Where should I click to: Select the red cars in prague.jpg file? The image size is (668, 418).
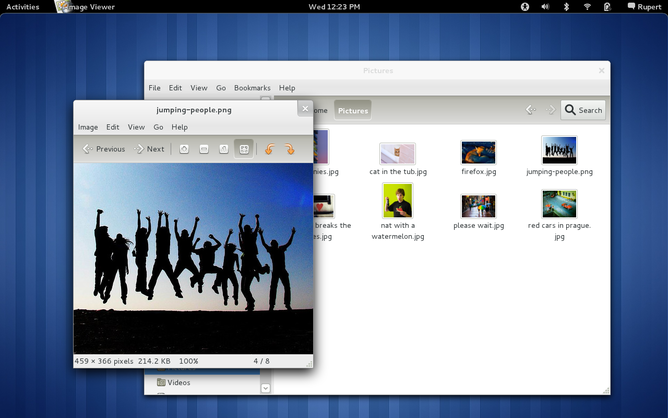point(559,205)
